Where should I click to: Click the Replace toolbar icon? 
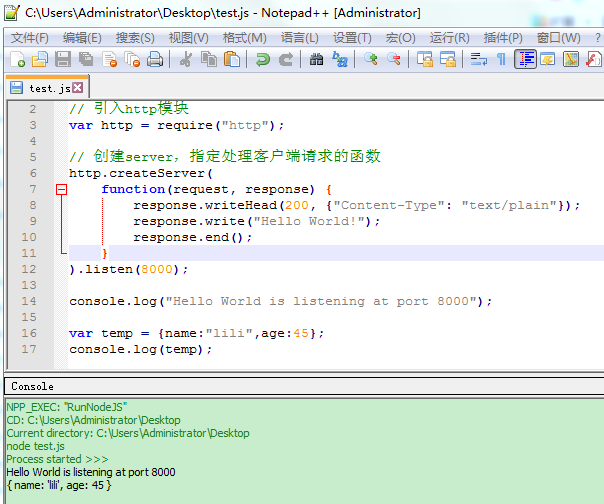click(340, 59)
